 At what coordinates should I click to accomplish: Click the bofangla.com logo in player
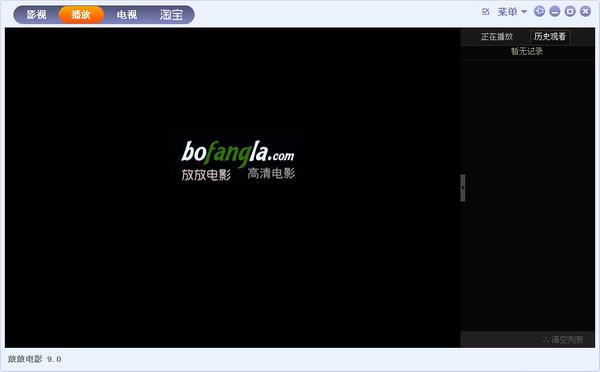coord(238,161)
